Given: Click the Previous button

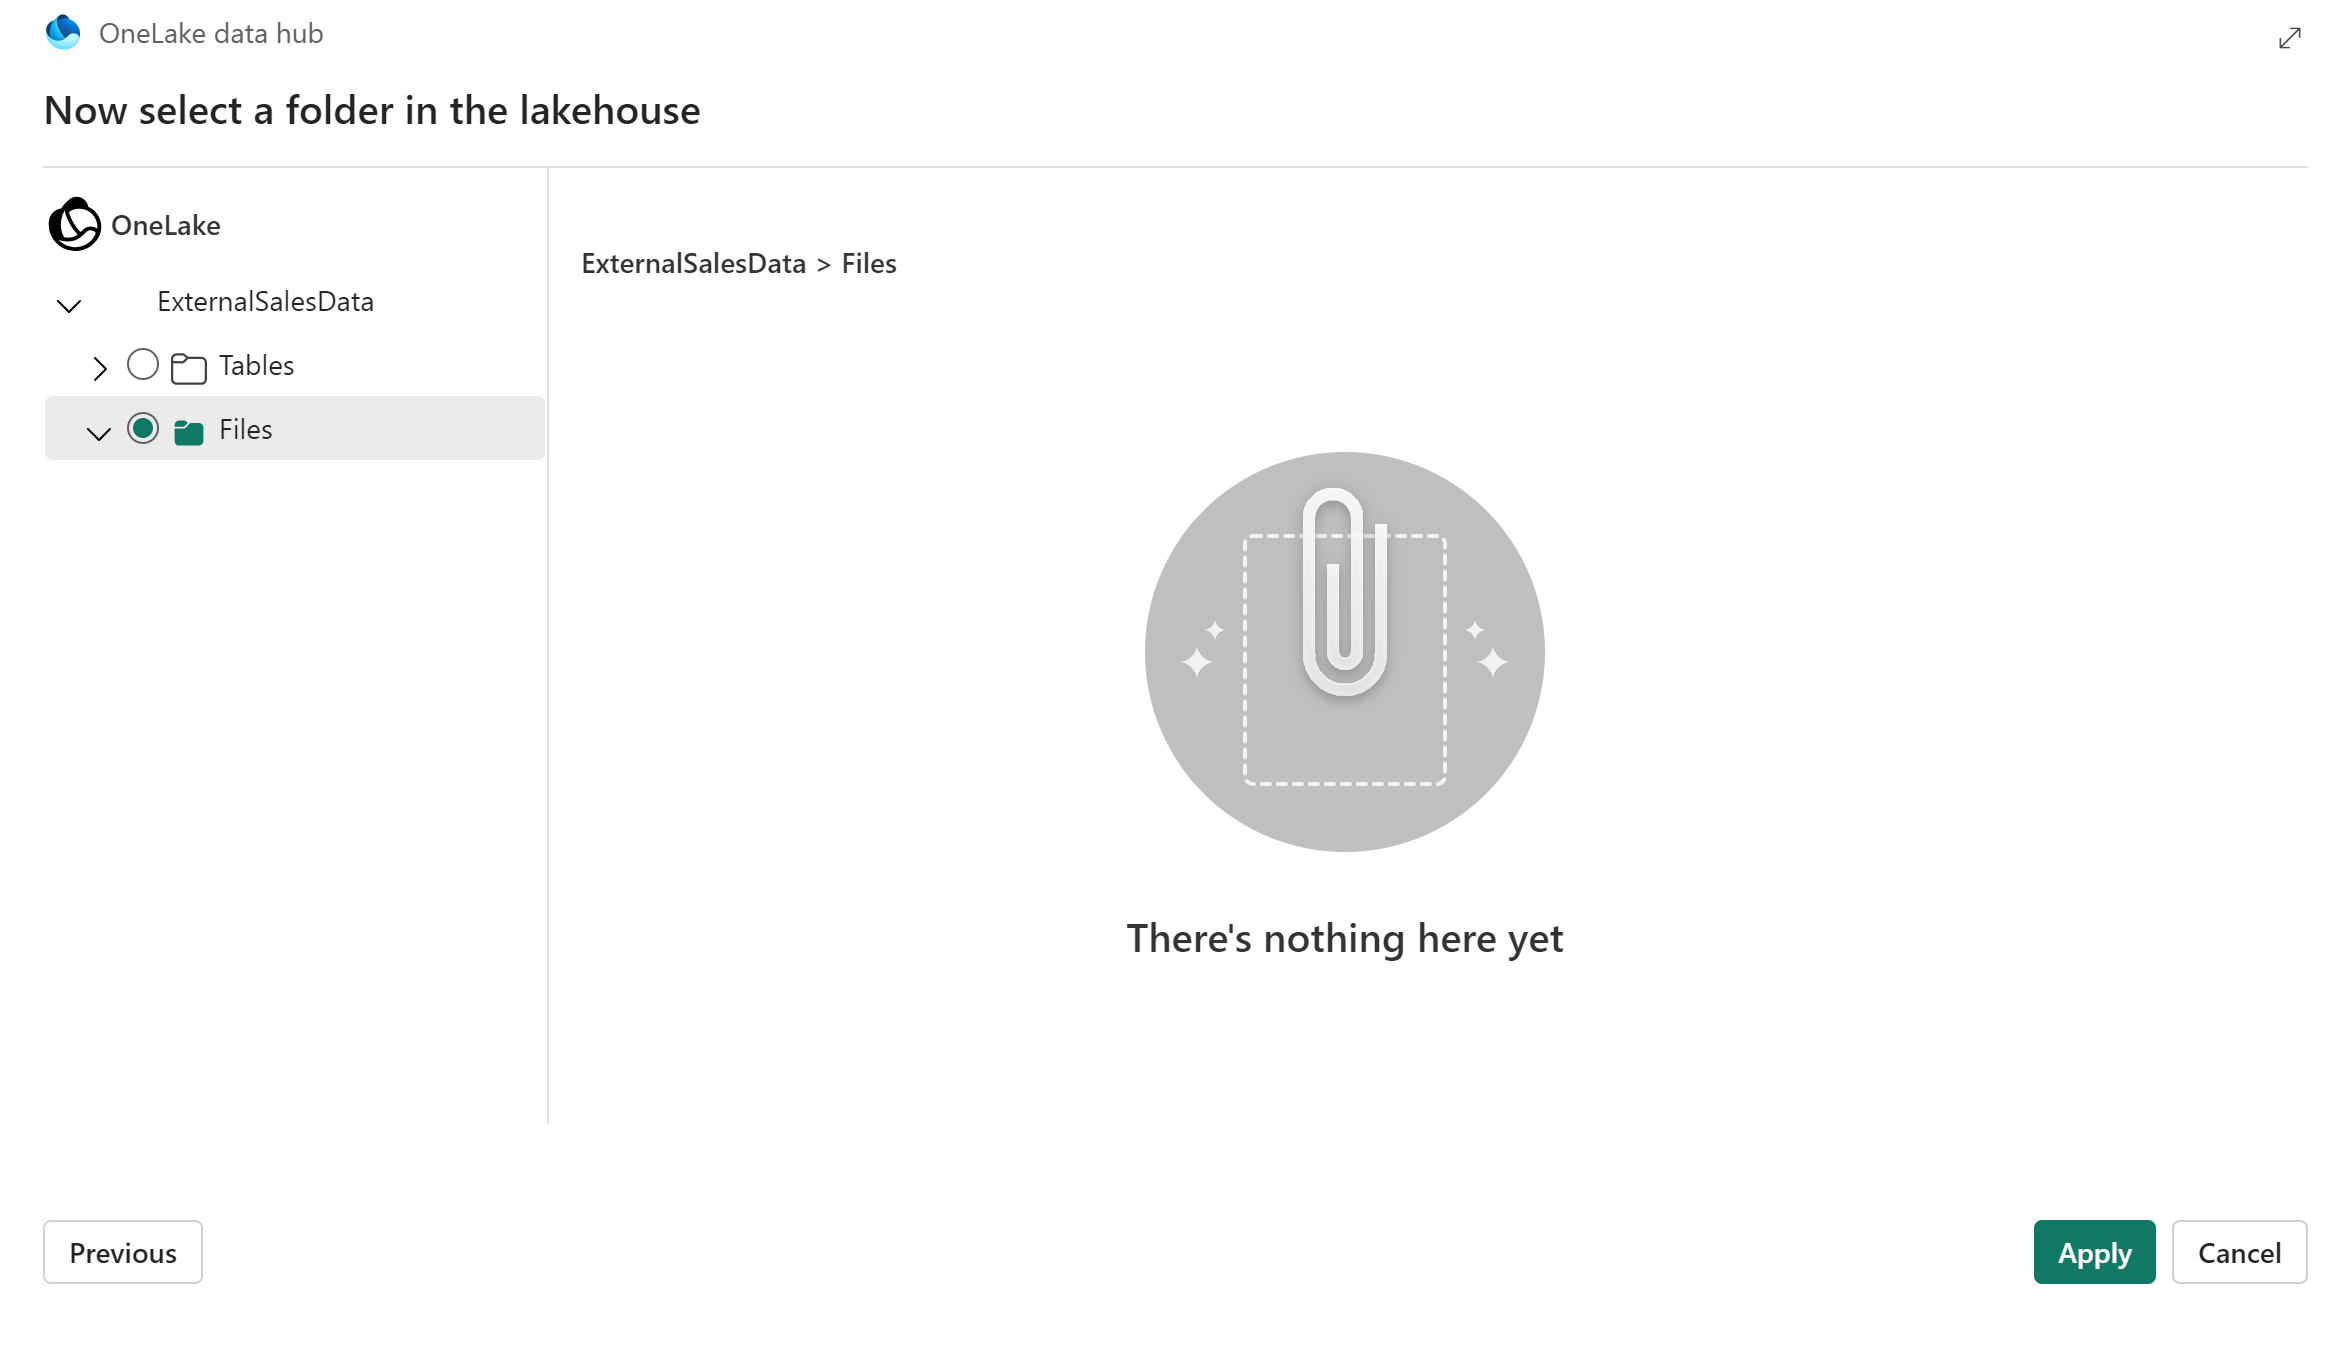Looking at the screenshot, I should pos(122,1252).
